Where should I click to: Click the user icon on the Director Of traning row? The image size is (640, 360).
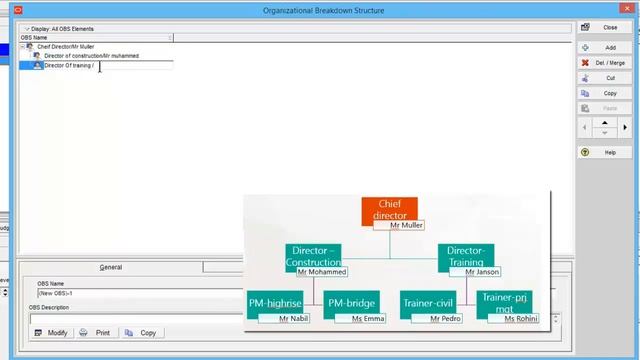[38, 65]
